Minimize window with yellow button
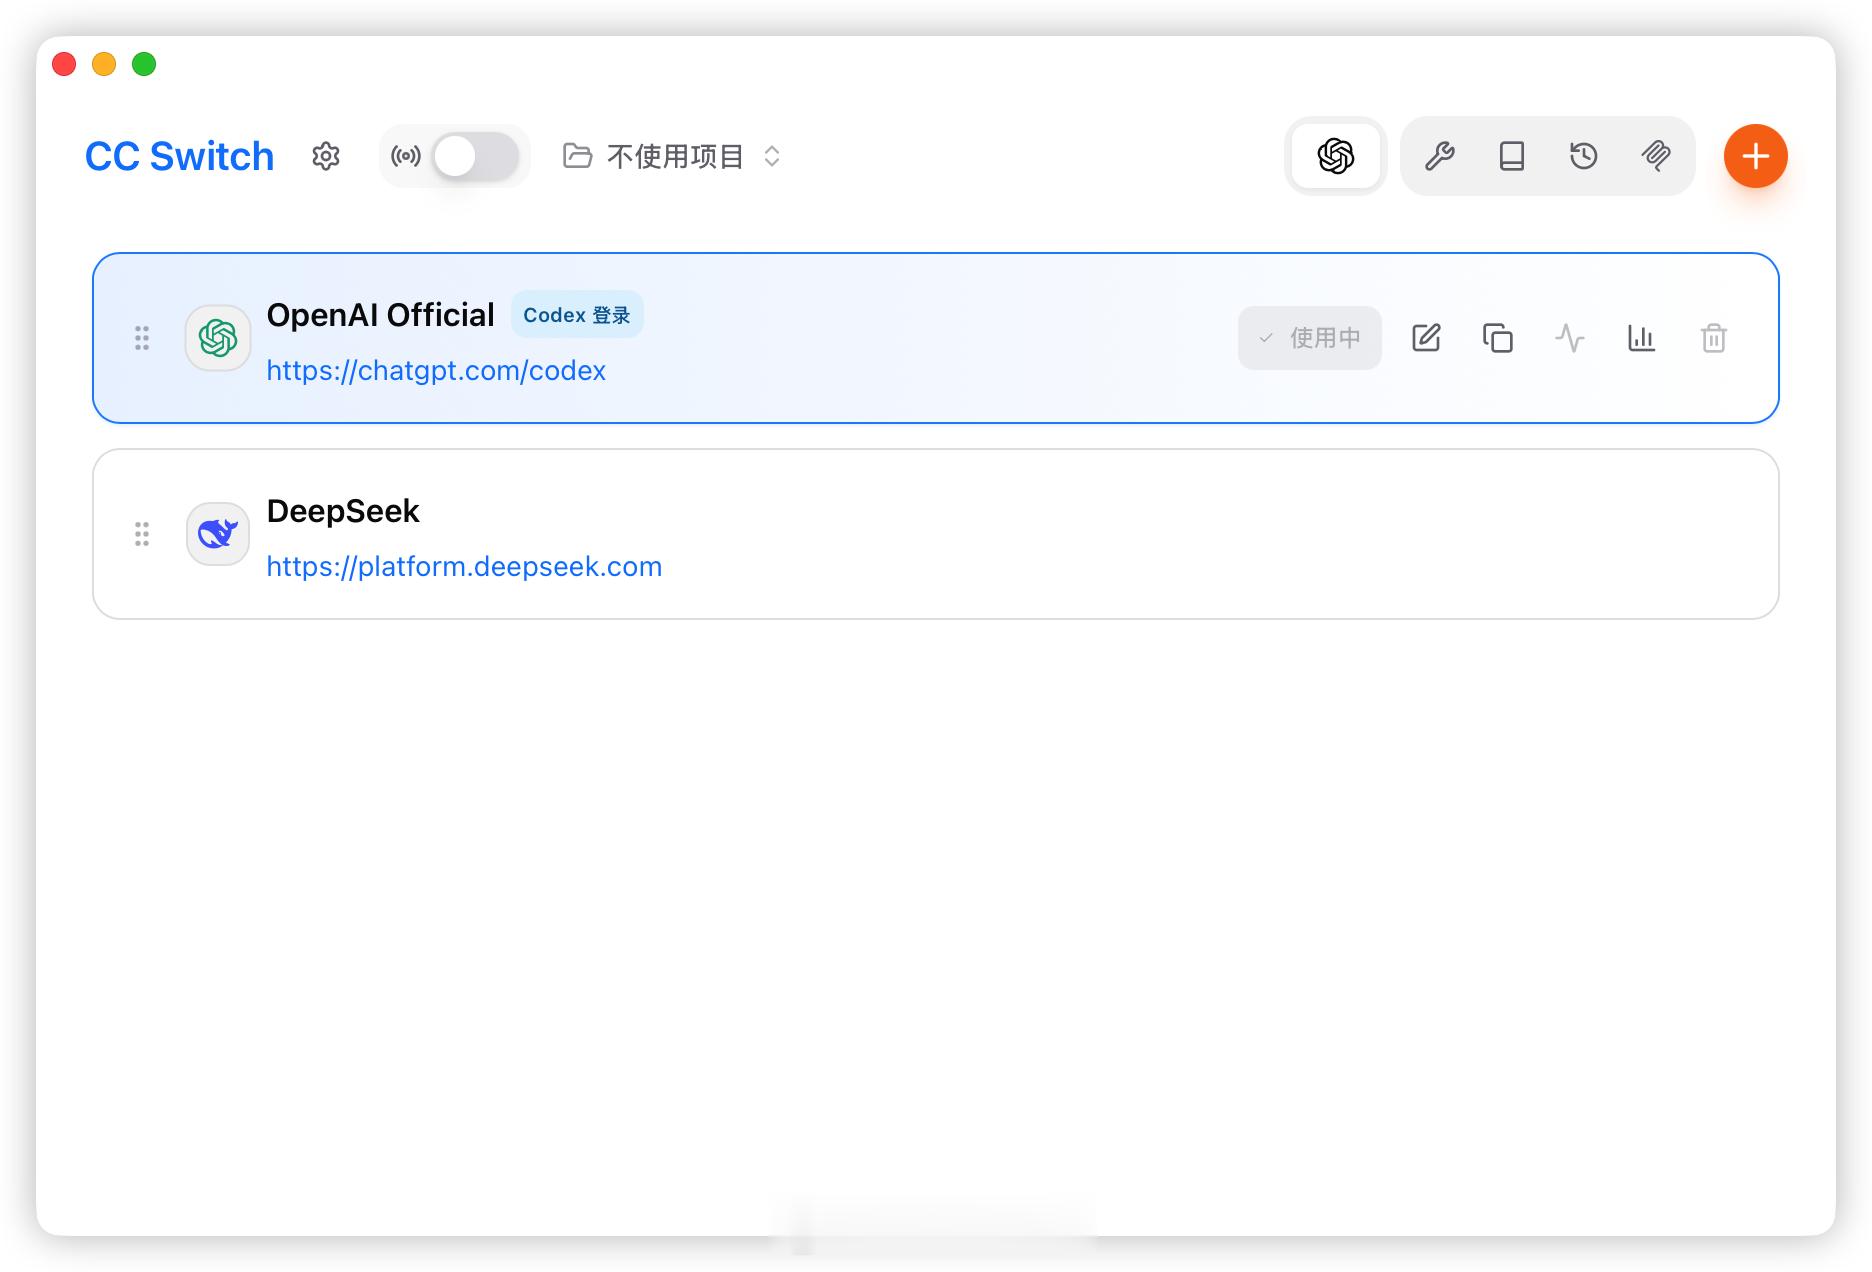Viewport: 1872px width, 1272px height. click(104, 64)
